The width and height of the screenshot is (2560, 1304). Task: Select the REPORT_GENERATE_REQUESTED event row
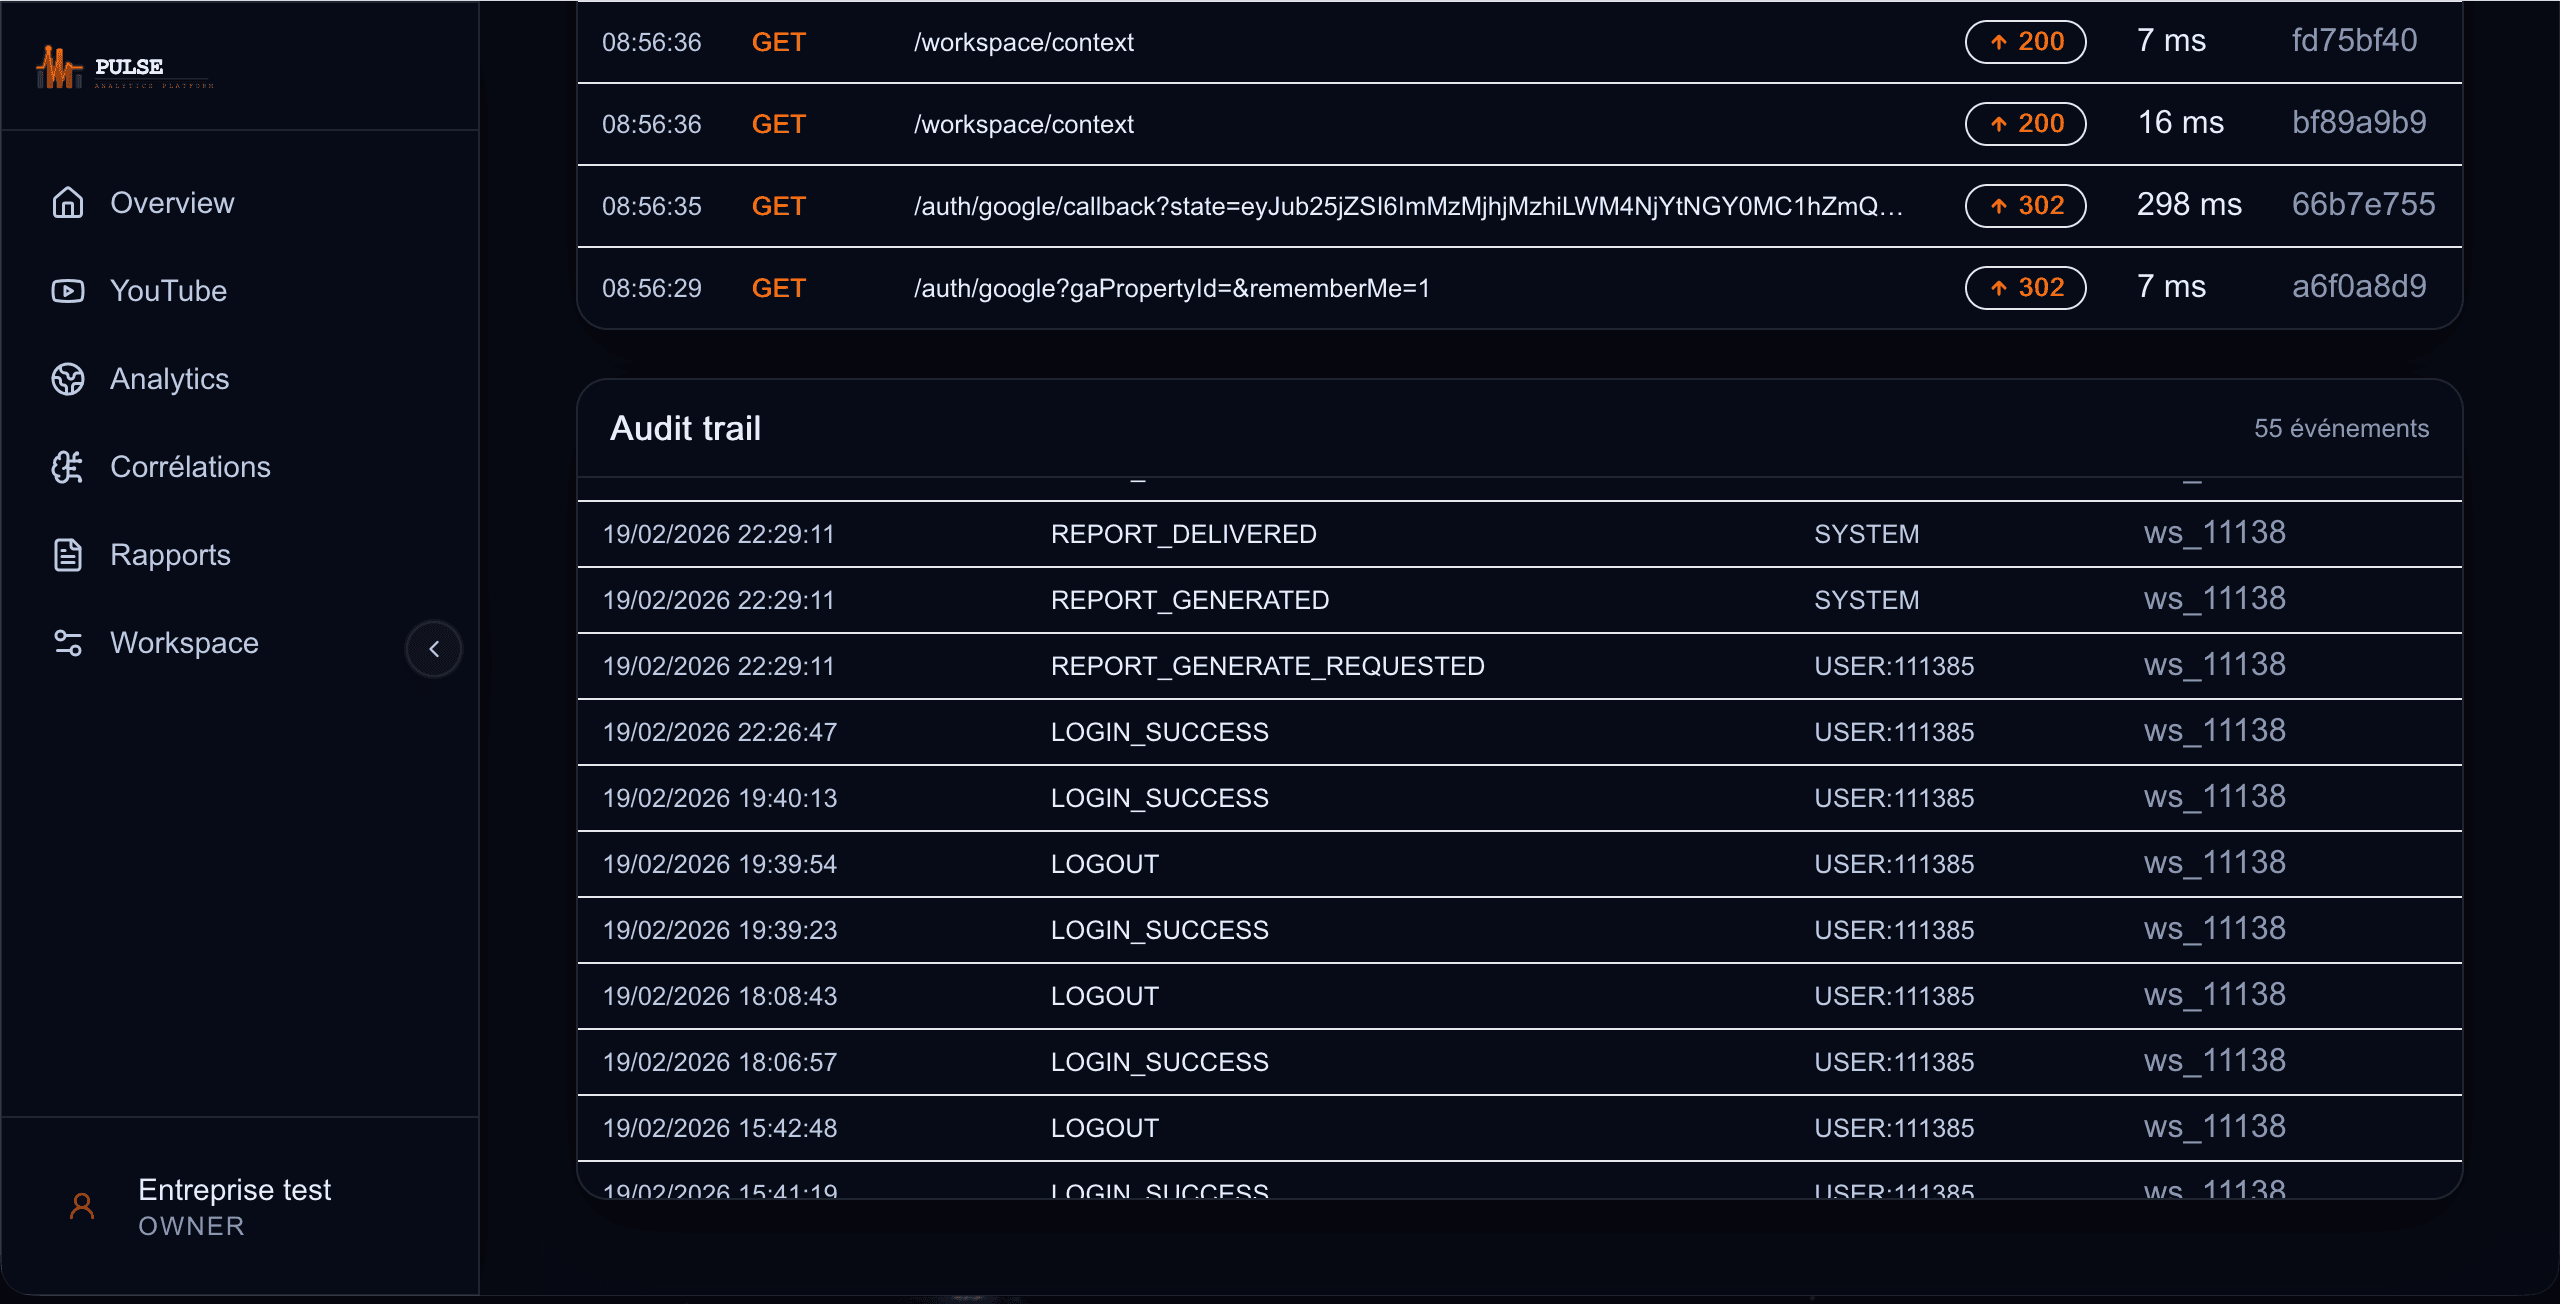[1267, 666]
